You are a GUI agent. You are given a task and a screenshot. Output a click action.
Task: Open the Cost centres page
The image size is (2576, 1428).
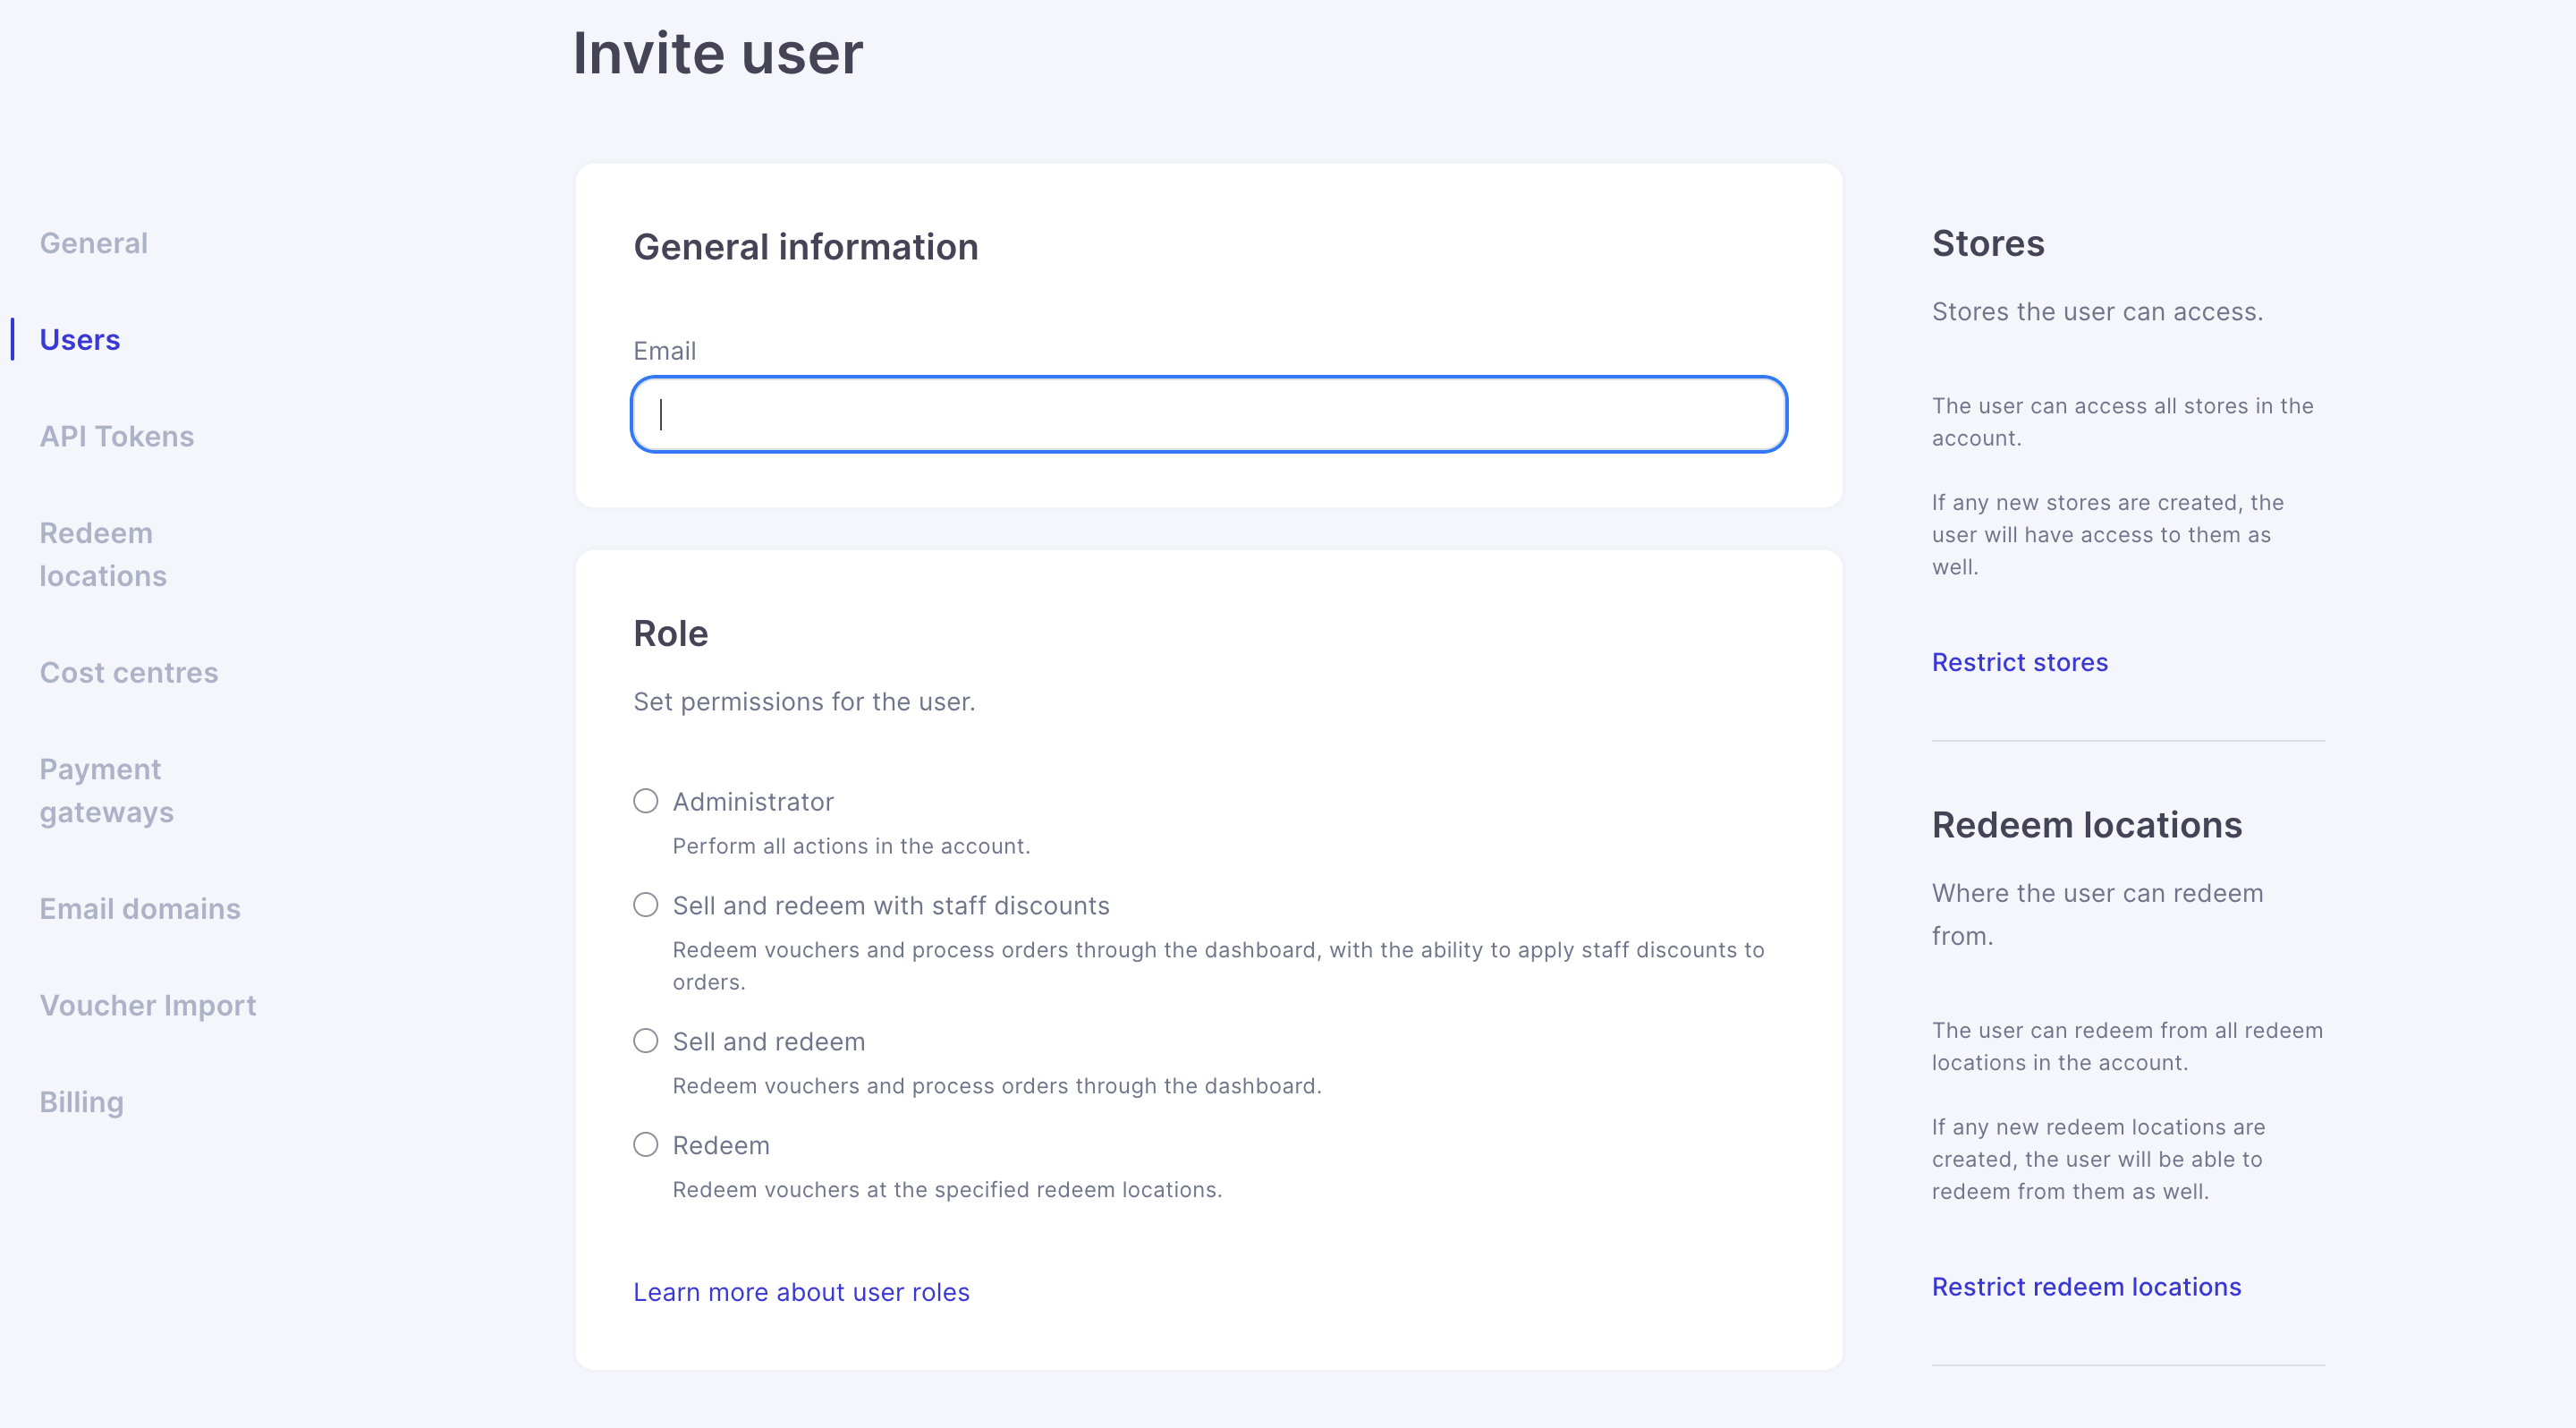[x=129, y=672]
